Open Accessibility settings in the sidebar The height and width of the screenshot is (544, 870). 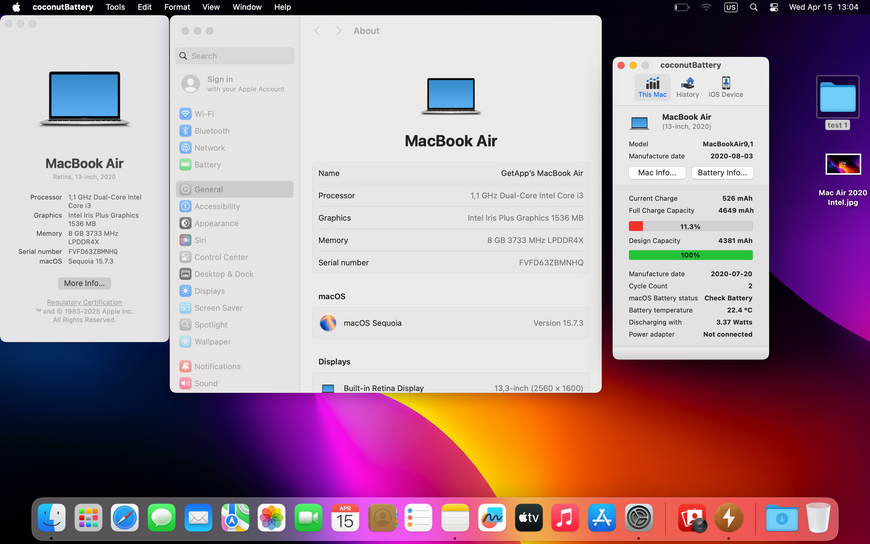pos(235,206)
